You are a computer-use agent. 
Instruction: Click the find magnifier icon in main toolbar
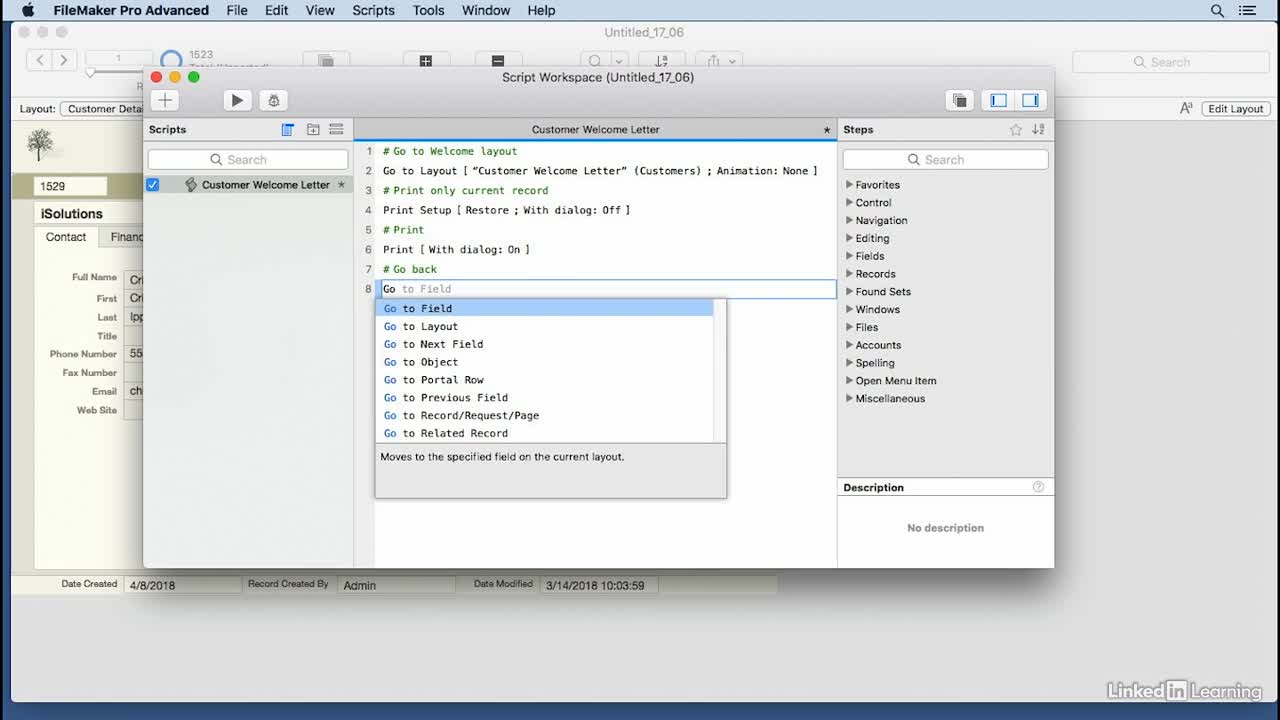point(595,61)
